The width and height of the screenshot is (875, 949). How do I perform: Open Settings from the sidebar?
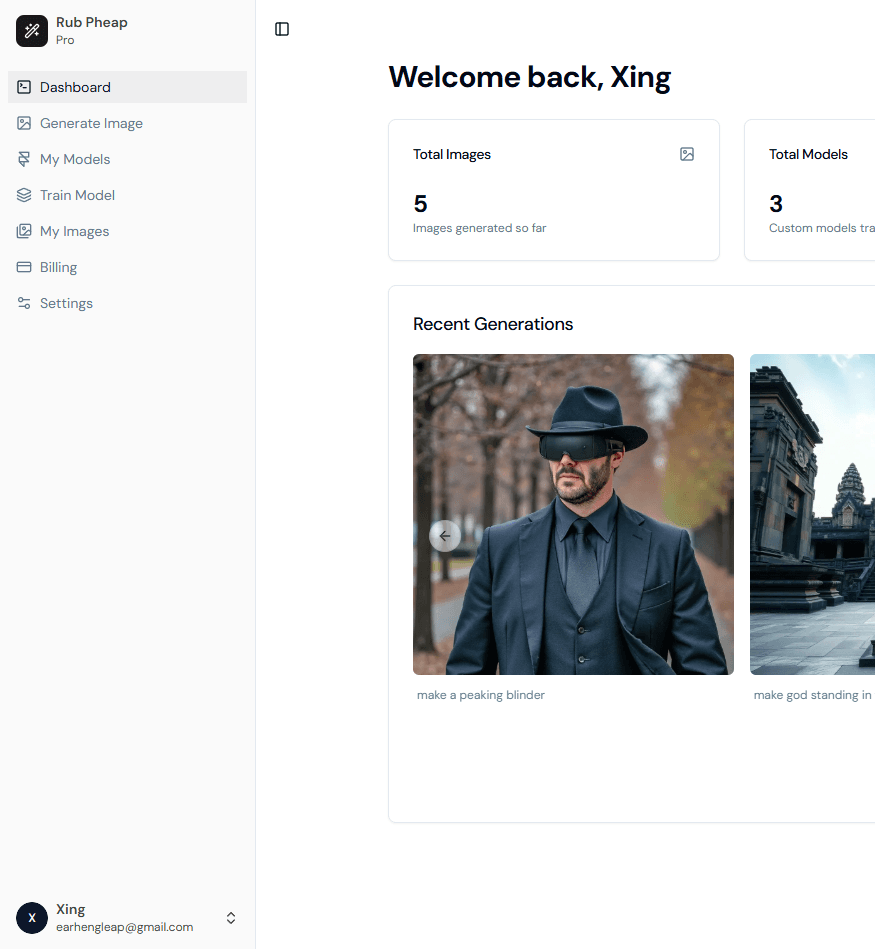click(128, 303)
